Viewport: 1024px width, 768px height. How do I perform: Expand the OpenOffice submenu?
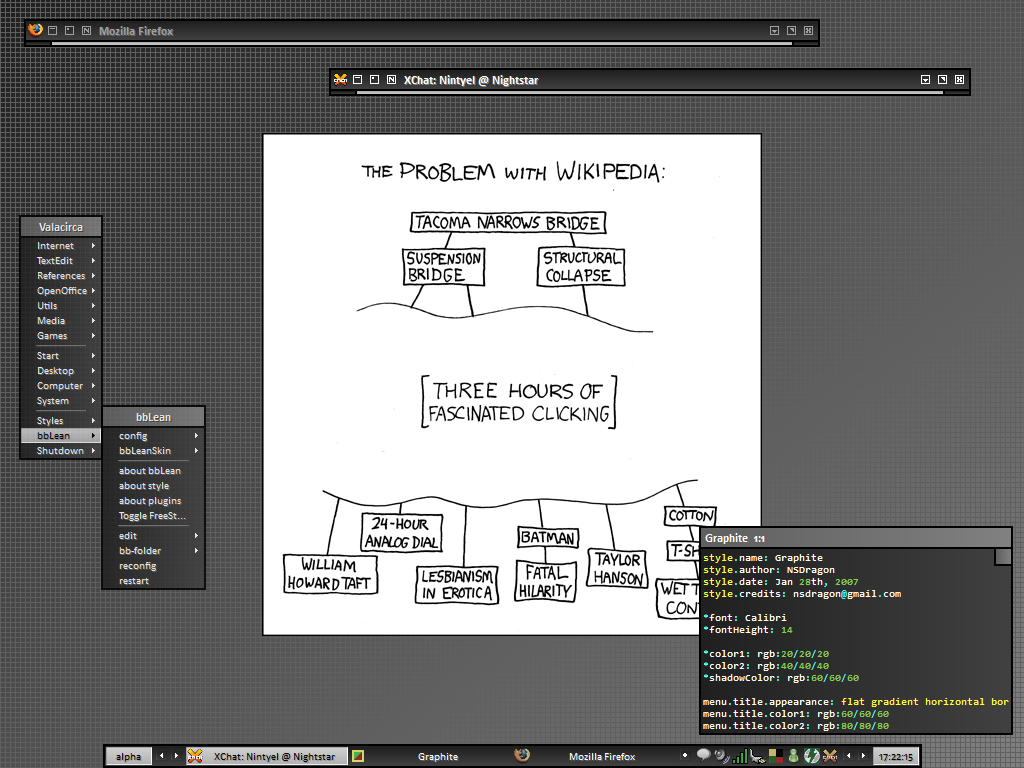tap(61, 291)
